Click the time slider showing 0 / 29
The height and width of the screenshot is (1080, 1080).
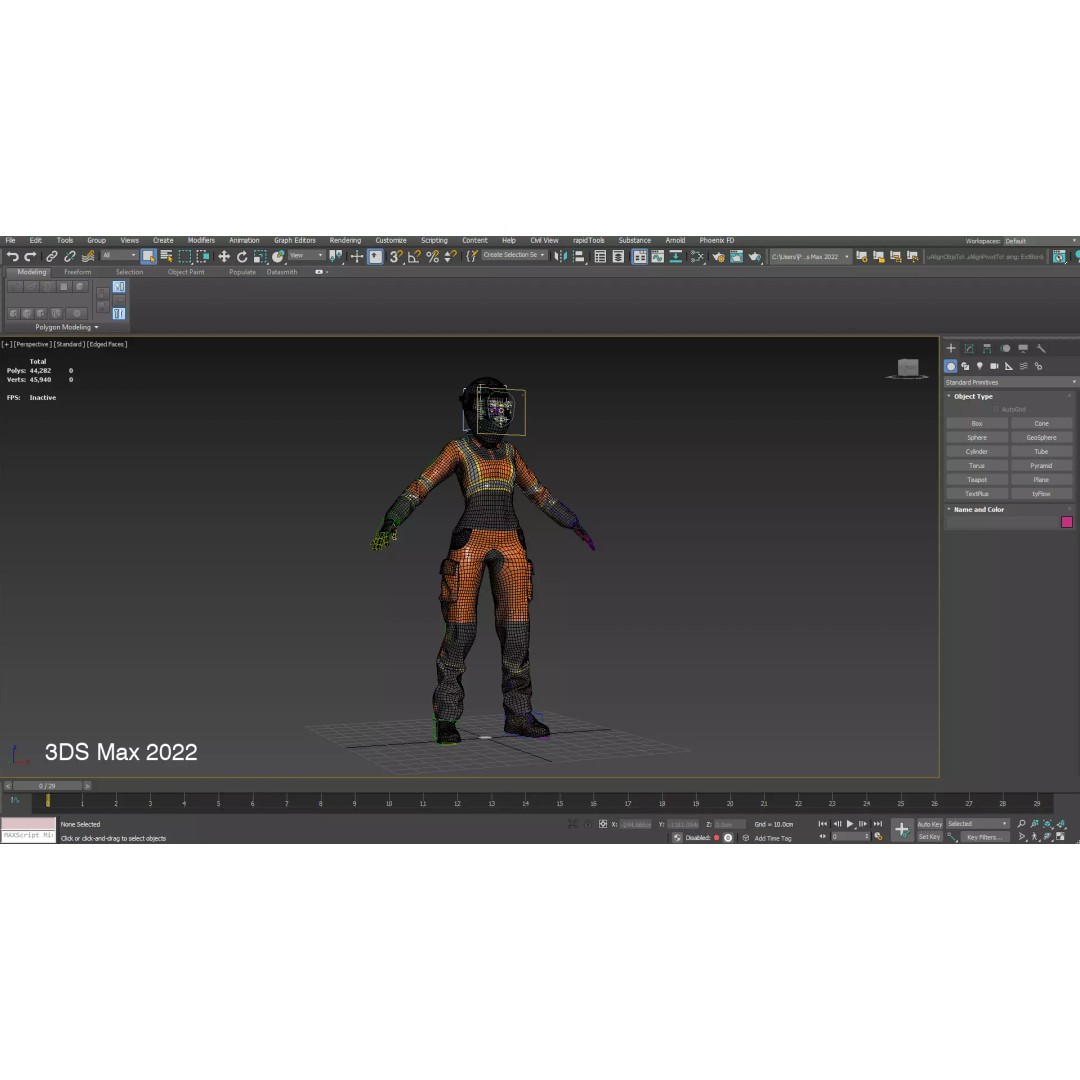point(48,786)
